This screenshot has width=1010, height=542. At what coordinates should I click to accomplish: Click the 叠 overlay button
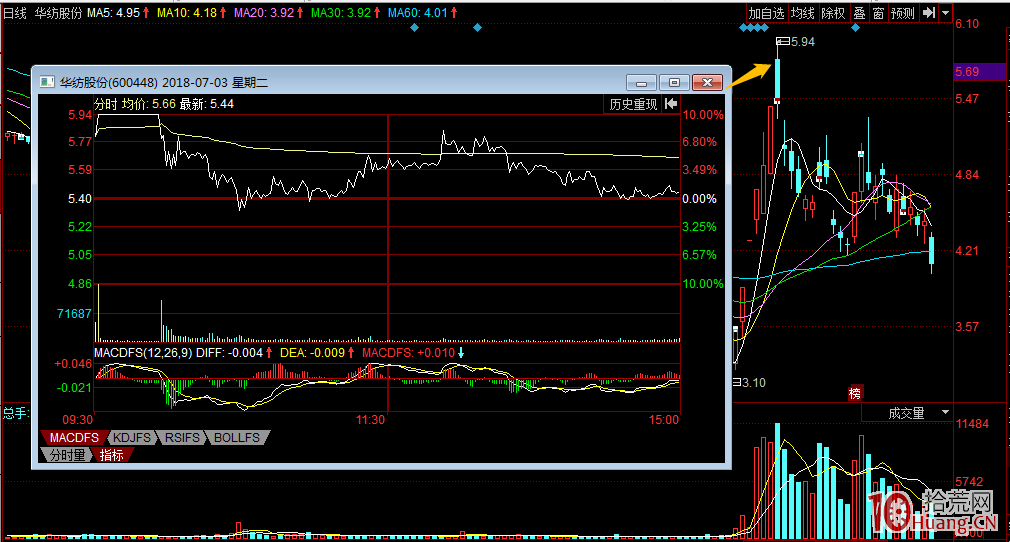click(x=859, y=13)
